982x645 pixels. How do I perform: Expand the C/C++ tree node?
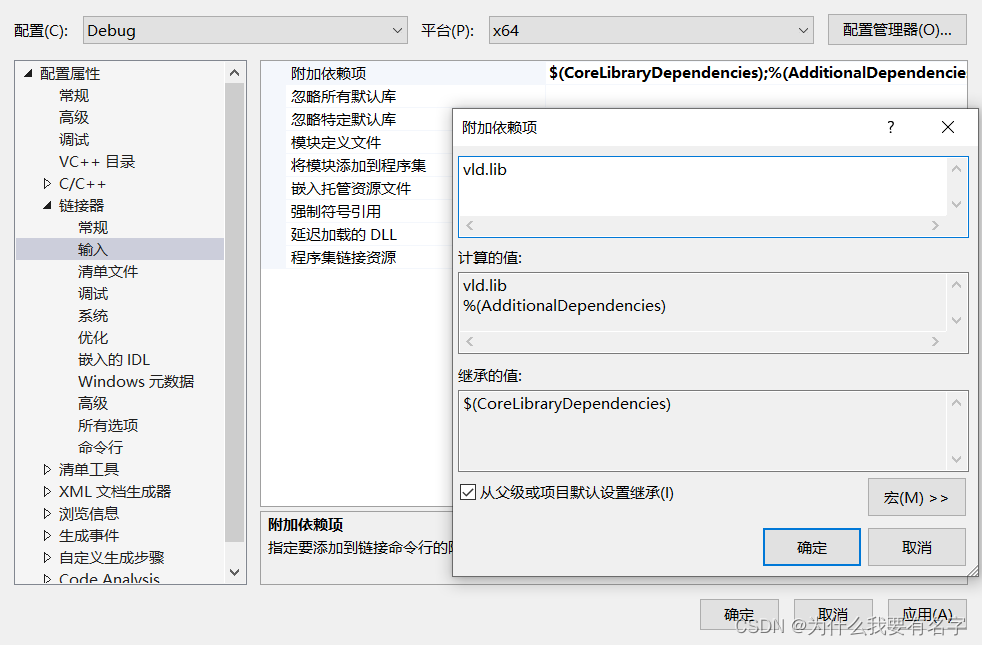point(46,183)
